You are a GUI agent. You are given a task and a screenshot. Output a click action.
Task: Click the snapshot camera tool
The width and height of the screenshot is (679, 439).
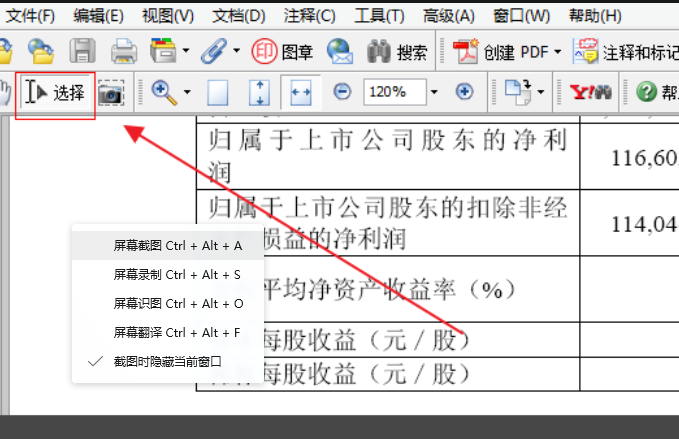pos(111,93)
